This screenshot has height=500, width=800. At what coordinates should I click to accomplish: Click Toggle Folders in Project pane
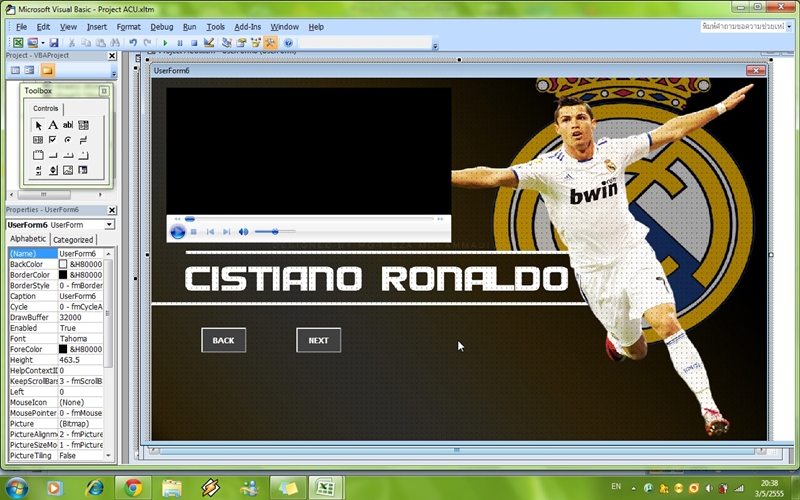point(47,71)
